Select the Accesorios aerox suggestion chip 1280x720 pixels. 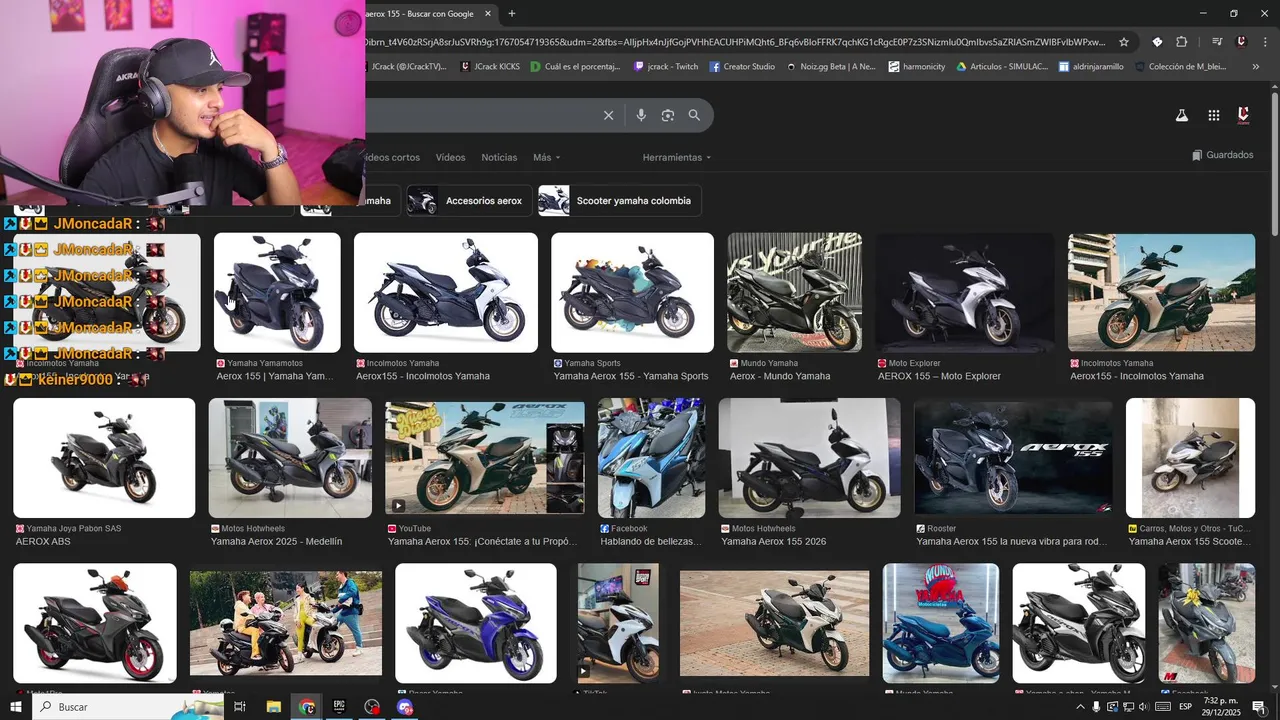[469, 200]
